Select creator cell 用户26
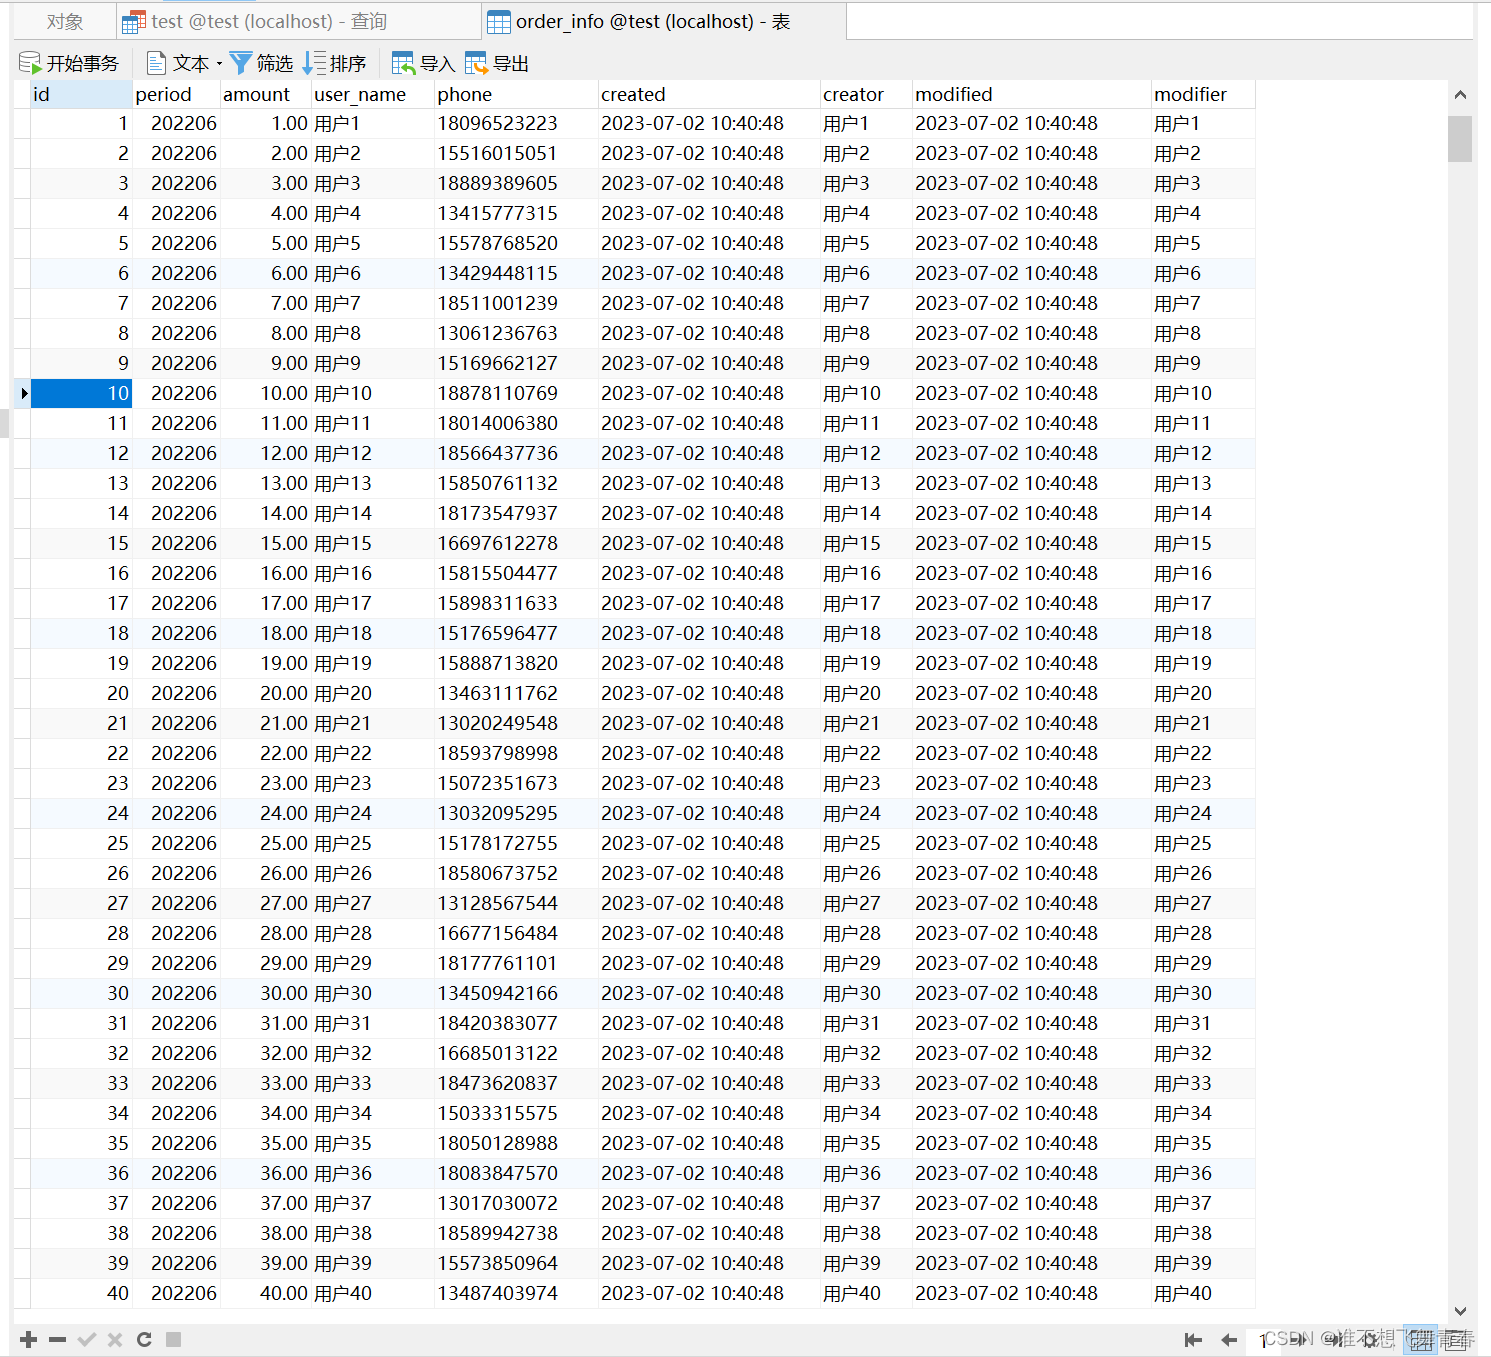 click(866, 874)
